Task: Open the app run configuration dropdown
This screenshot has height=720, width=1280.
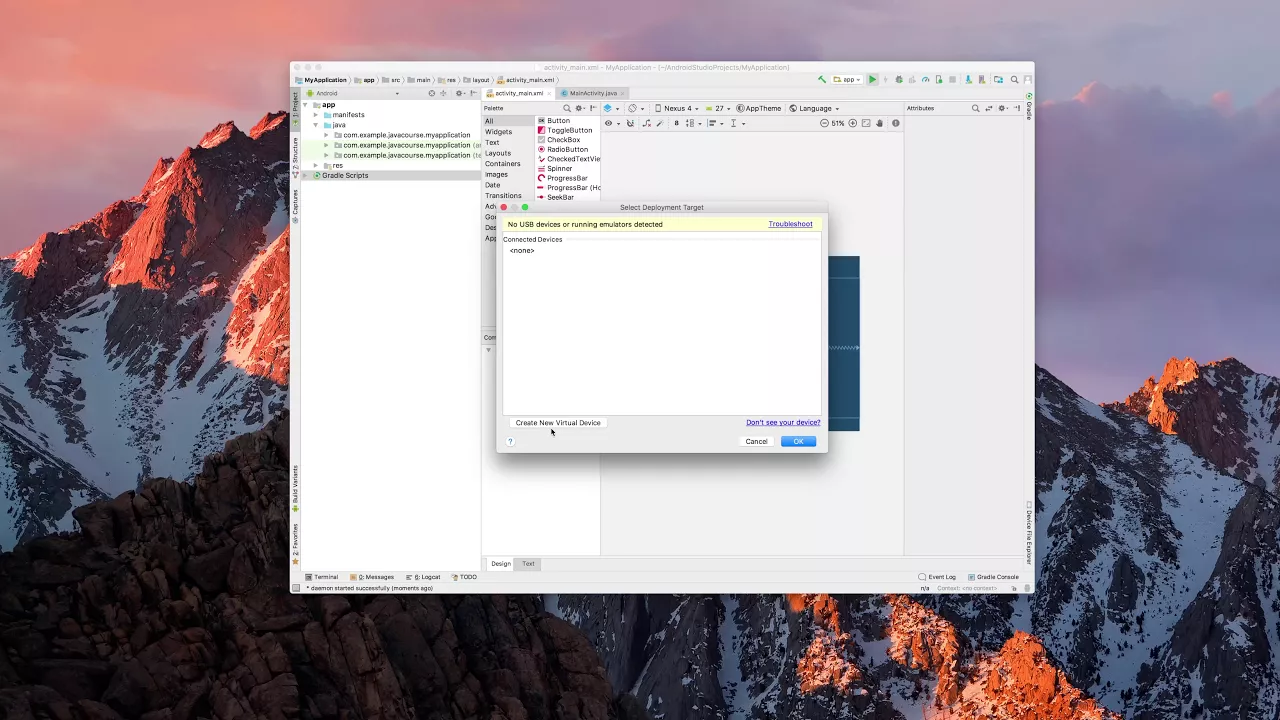Action: pyautogui.click(x=847, y=79)
